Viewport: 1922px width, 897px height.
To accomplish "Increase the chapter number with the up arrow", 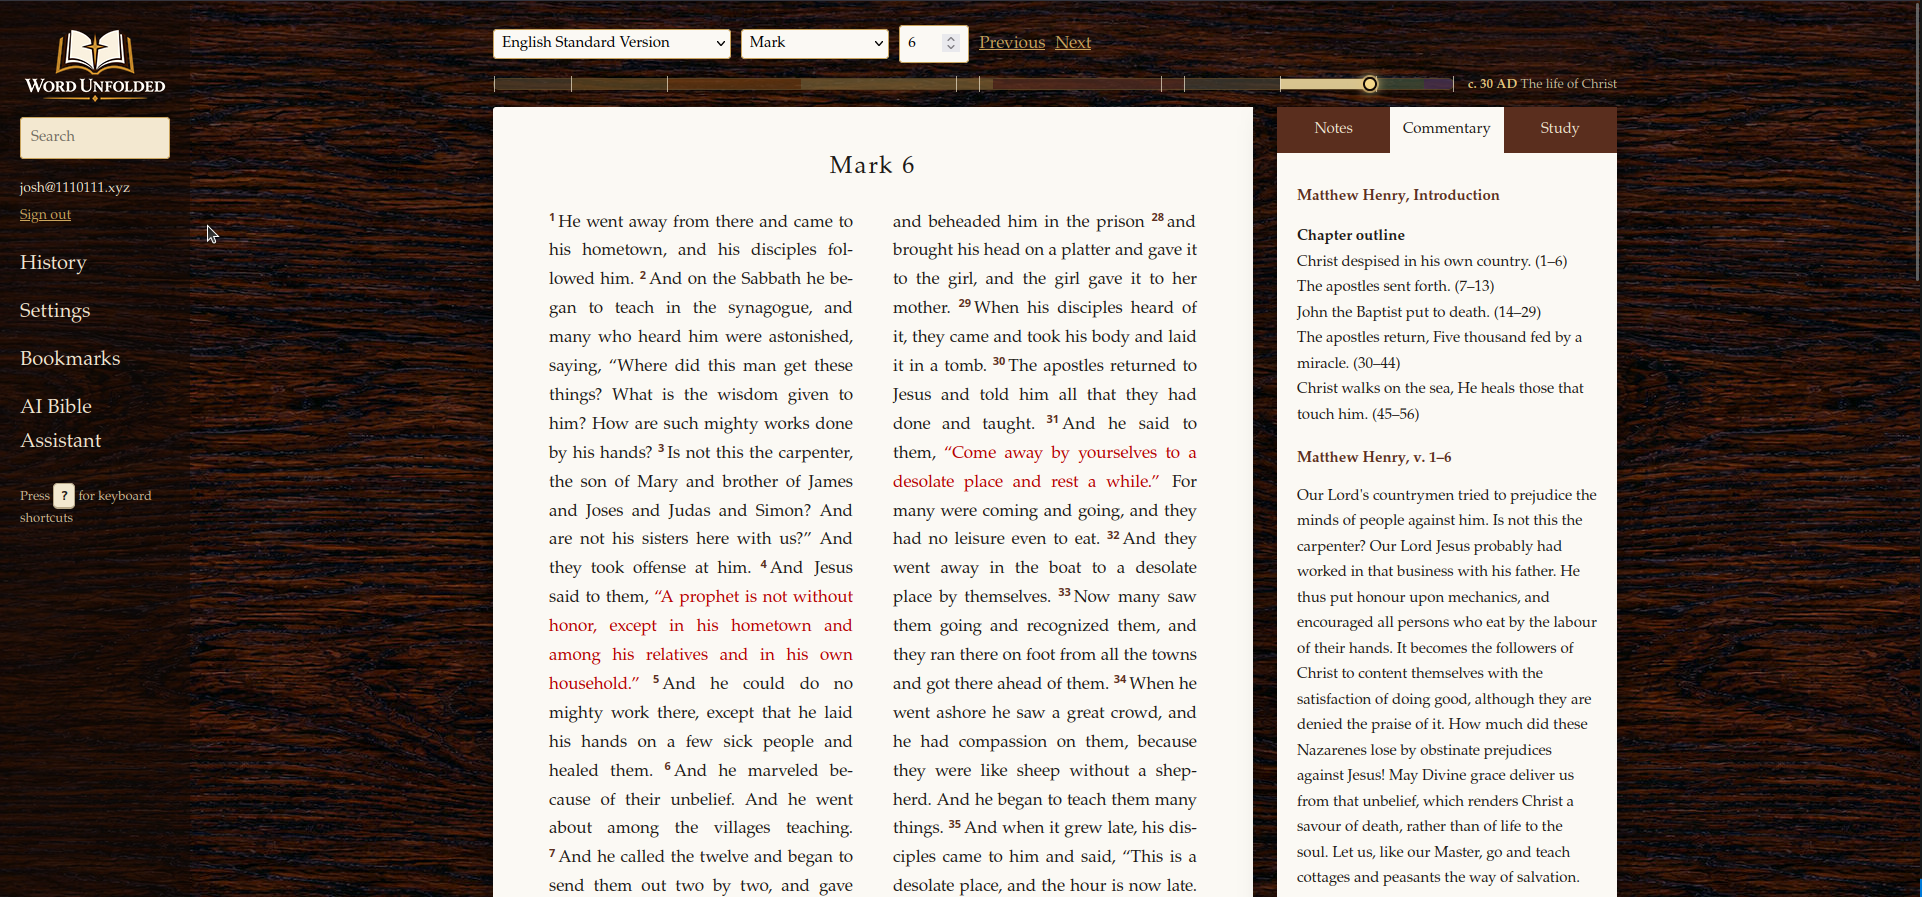I will click(x=951, y=38).
